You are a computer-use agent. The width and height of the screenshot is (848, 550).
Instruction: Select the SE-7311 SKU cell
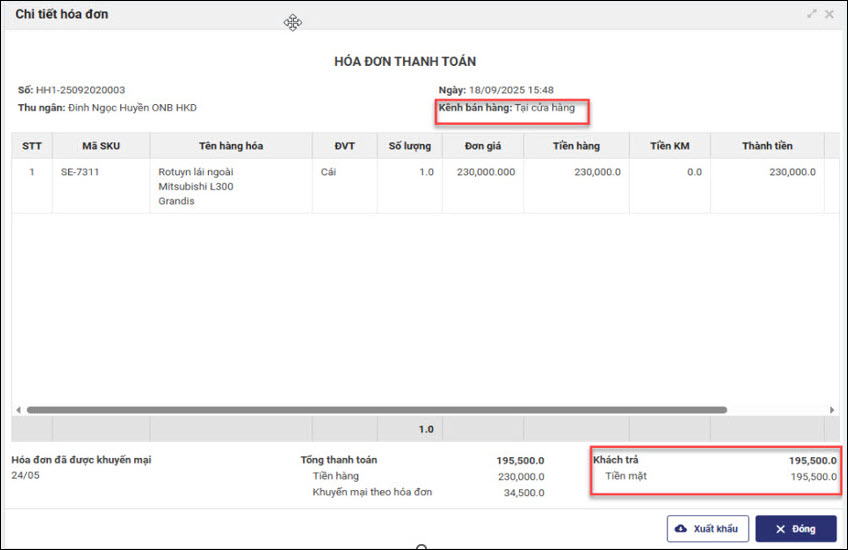[x=79, y=172]
